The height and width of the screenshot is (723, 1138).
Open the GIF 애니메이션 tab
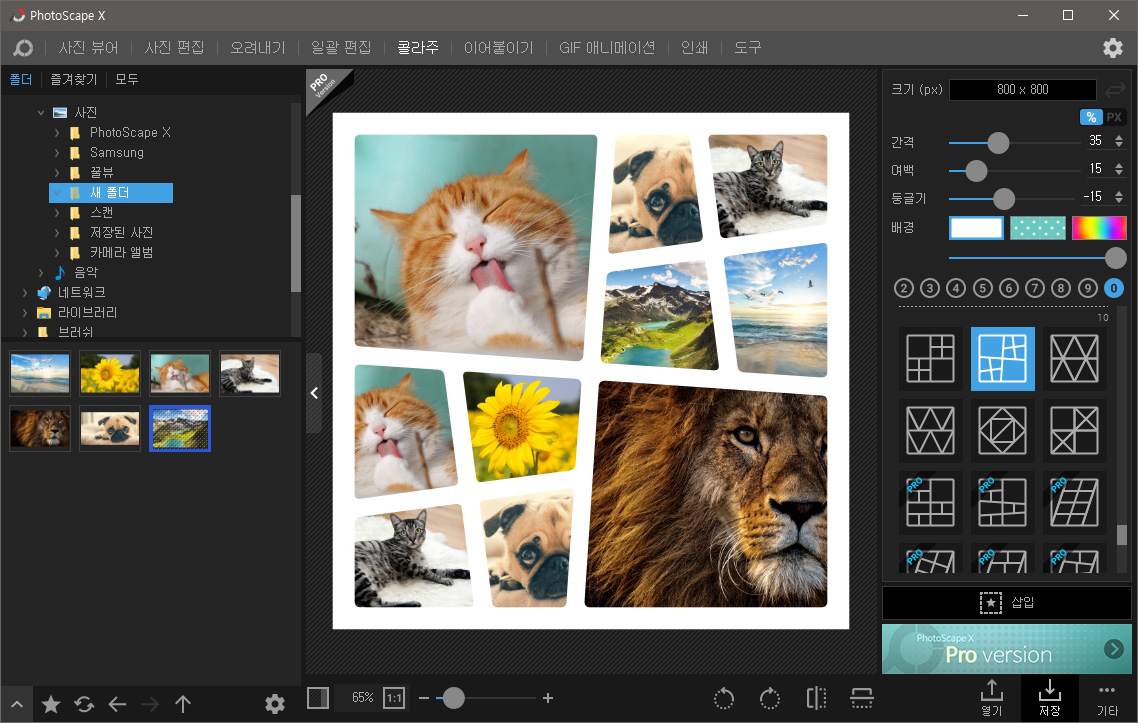[x=607, y=48]
